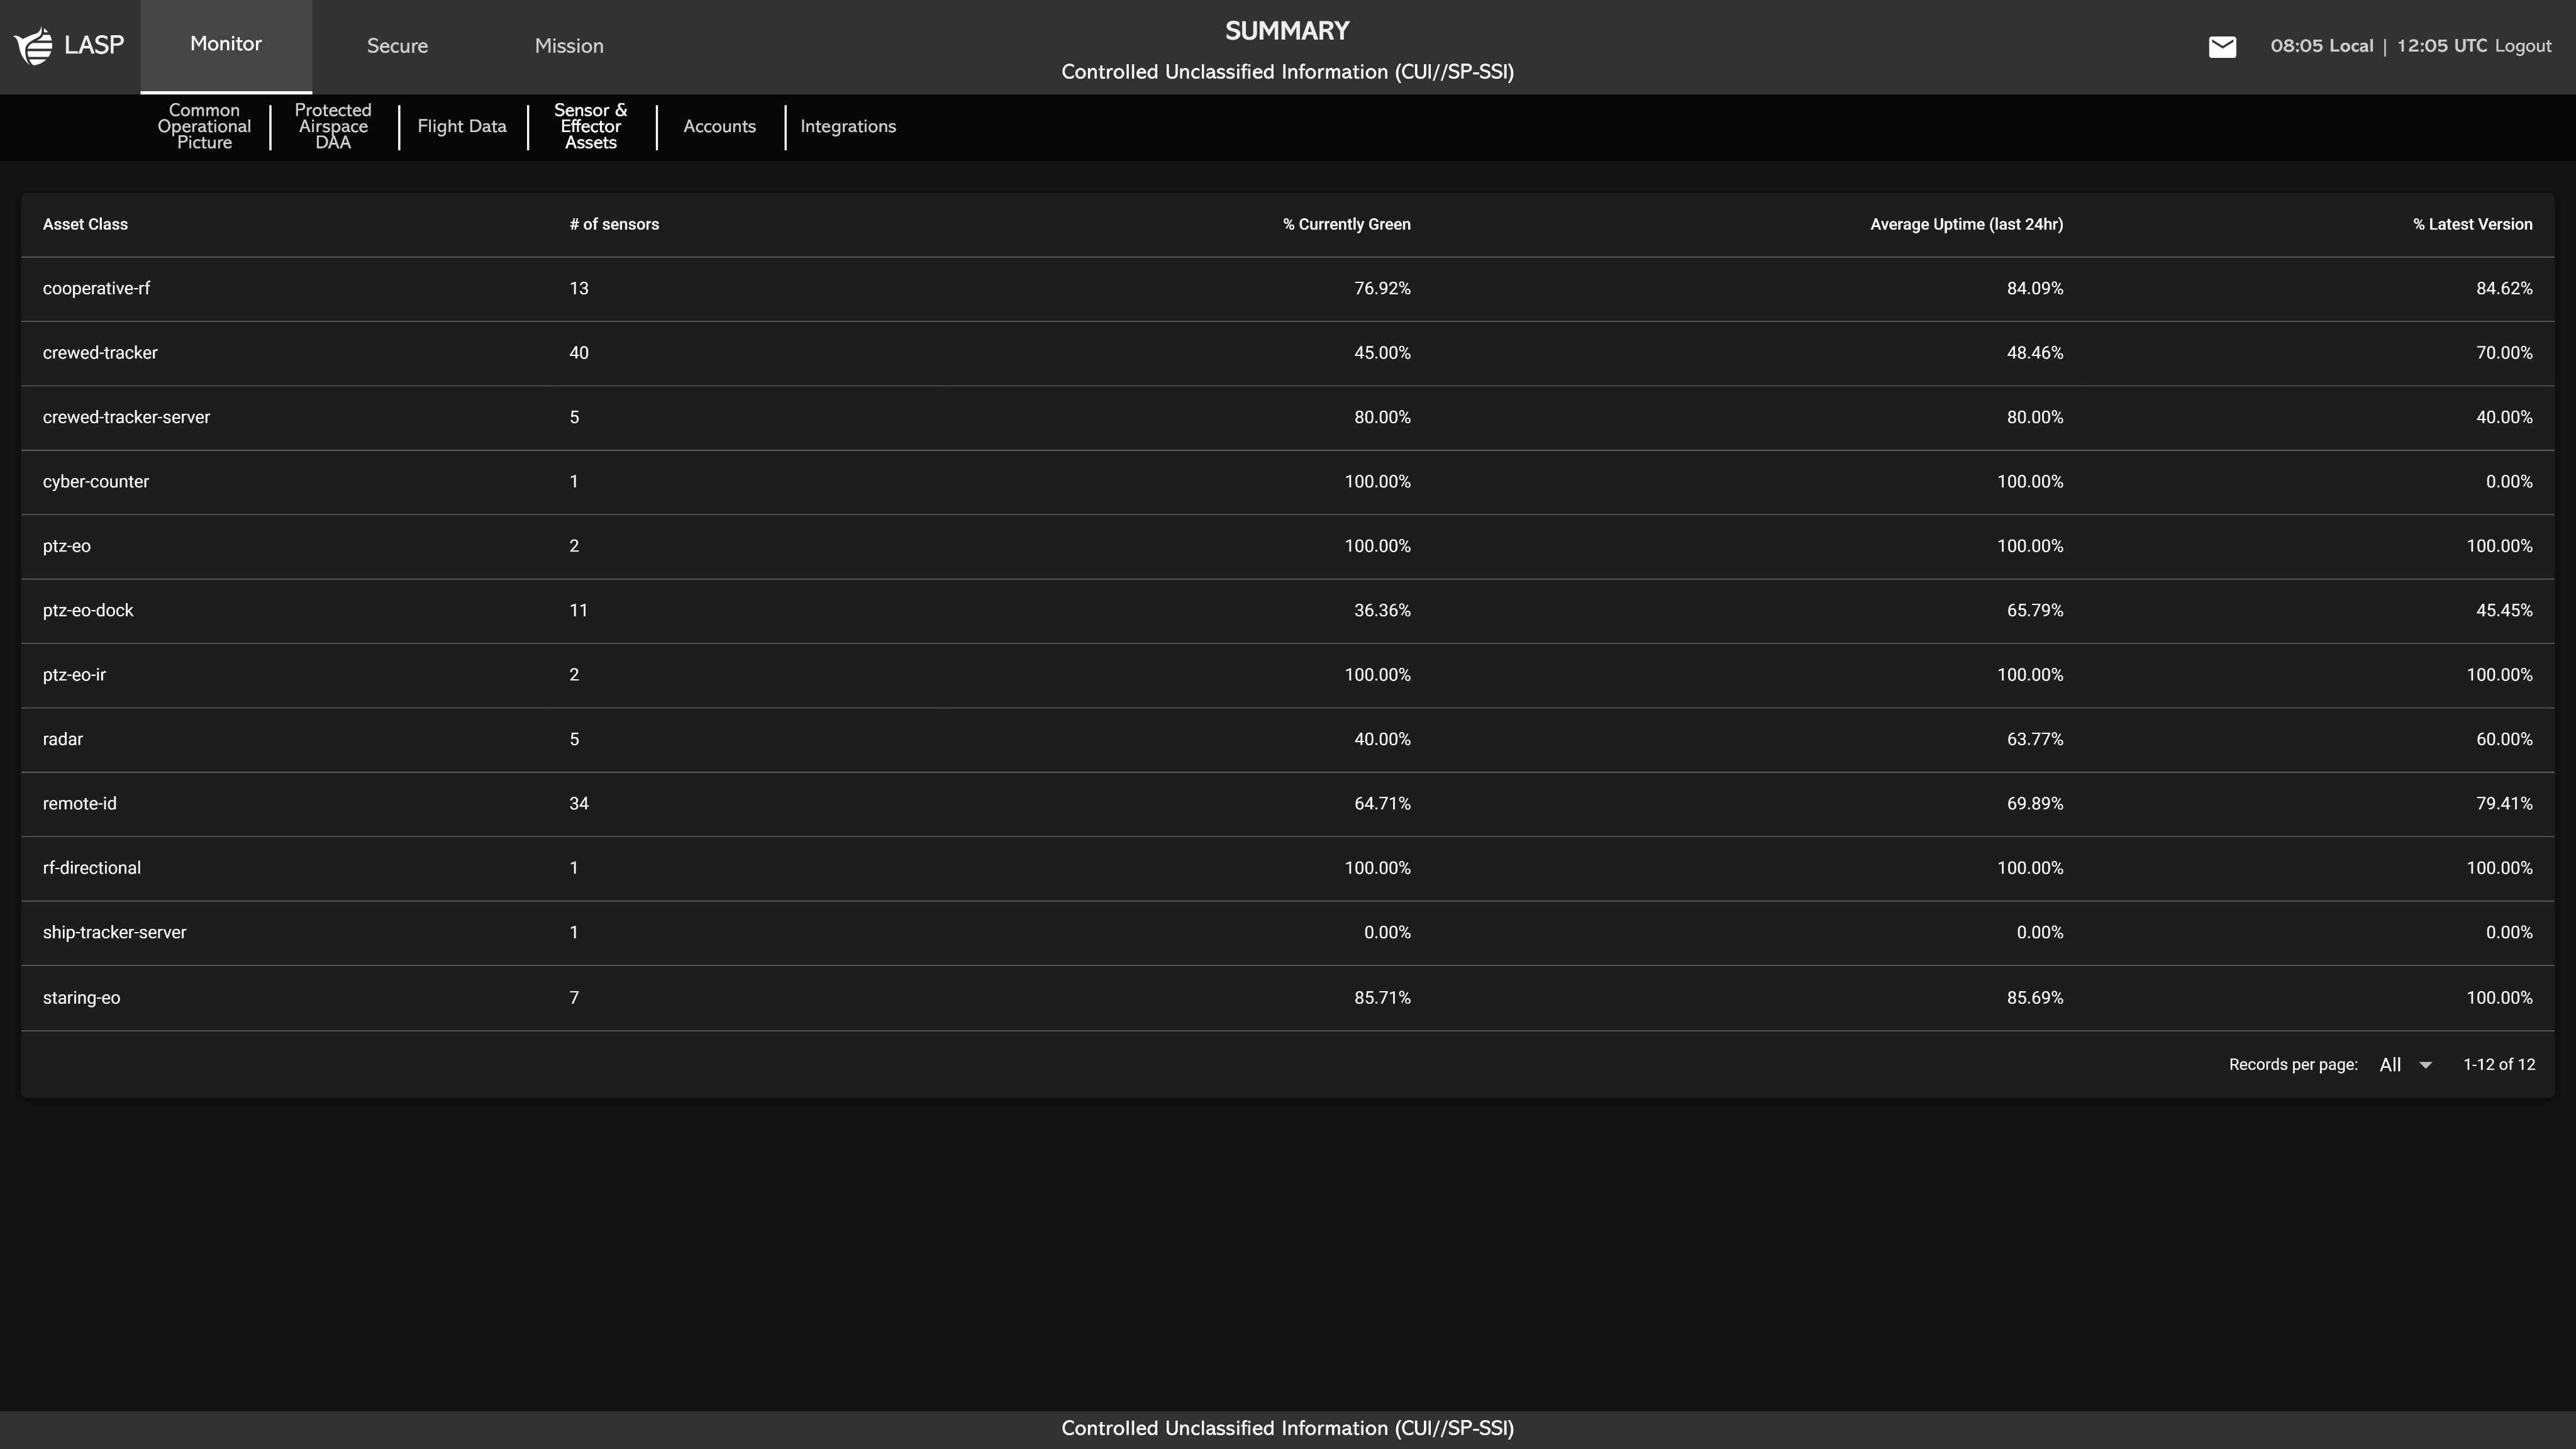Click the 64.71% remote-id green value
Image resolution: width=2576 pixels, height=1449 pixels.
pos(1382,804)
